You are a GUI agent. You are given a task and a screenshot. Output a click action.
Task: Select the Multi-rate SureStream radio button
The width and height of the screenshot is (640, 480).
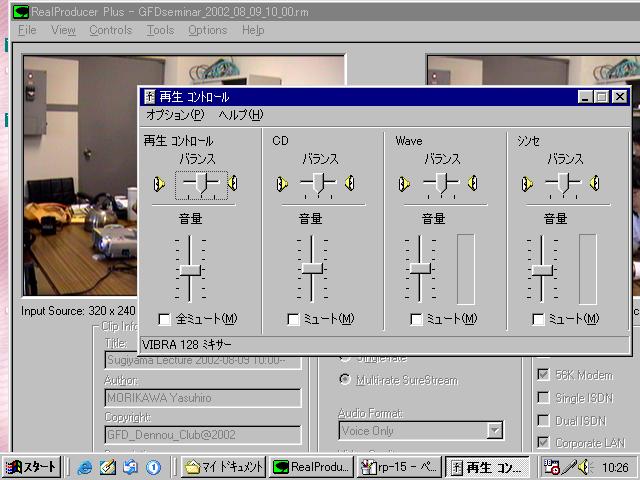(x=345, y=380)
